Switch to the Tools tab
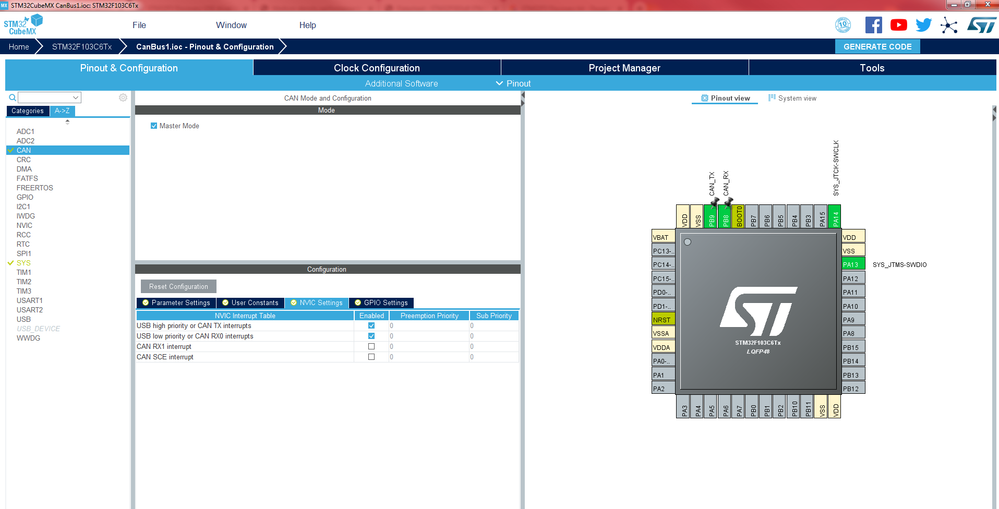 (x=872, y=68)
